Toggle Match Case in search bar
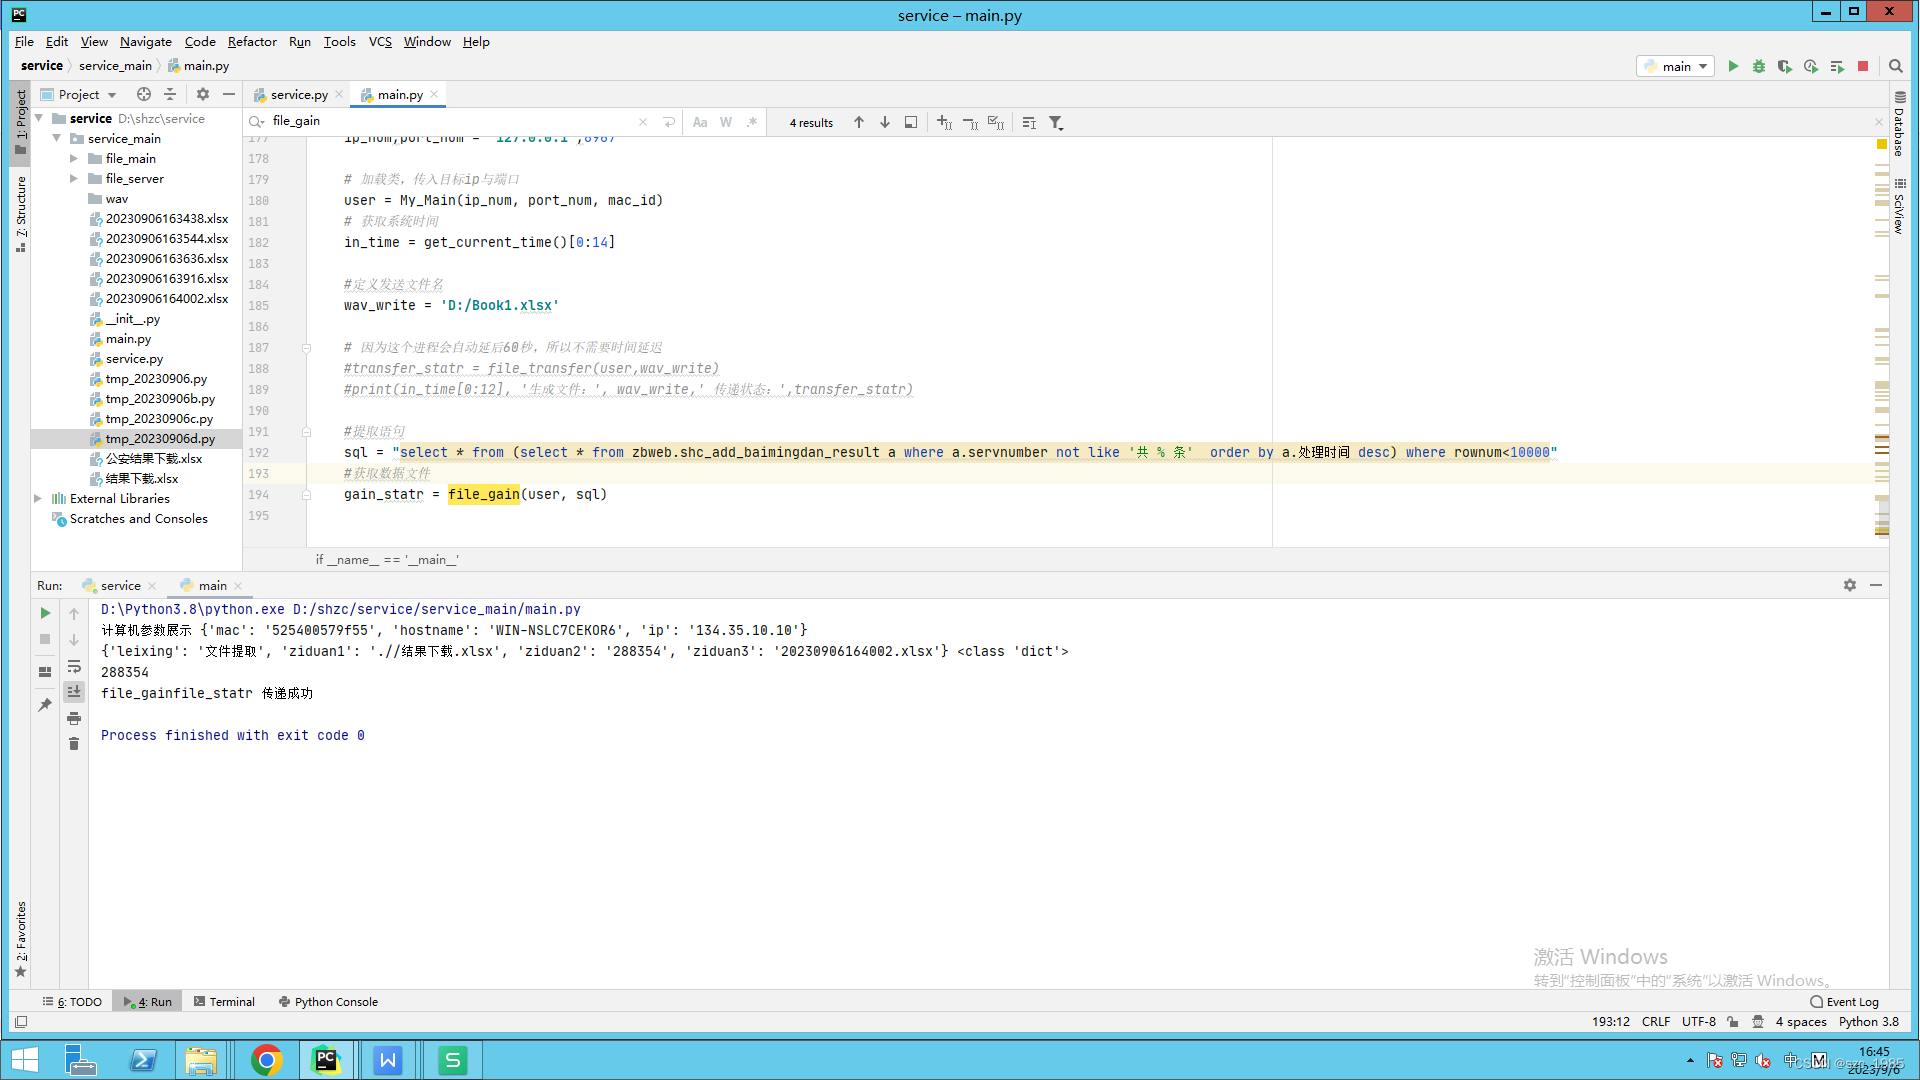This screenshot has width=1920, height=1080. pos(700,122)
